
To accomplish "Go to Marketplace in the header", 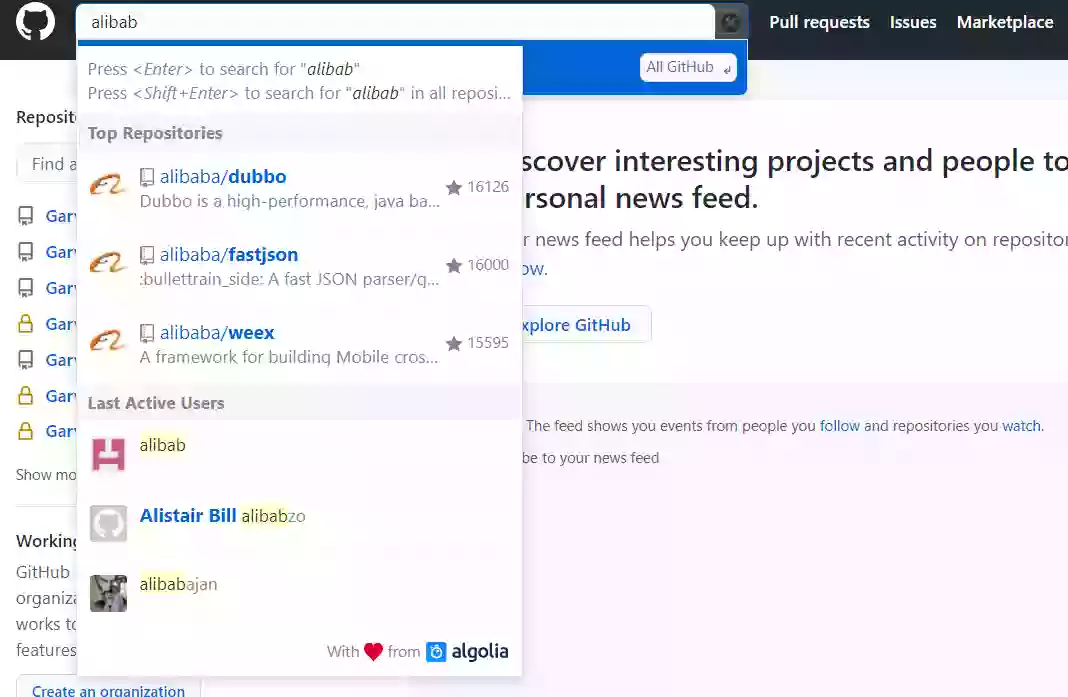I will coord(1005,22).
